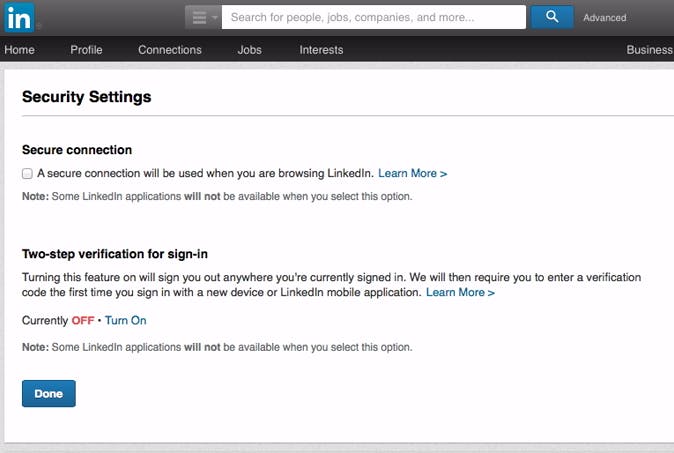
Task: Go to the Home menu item
Action: 19,50
